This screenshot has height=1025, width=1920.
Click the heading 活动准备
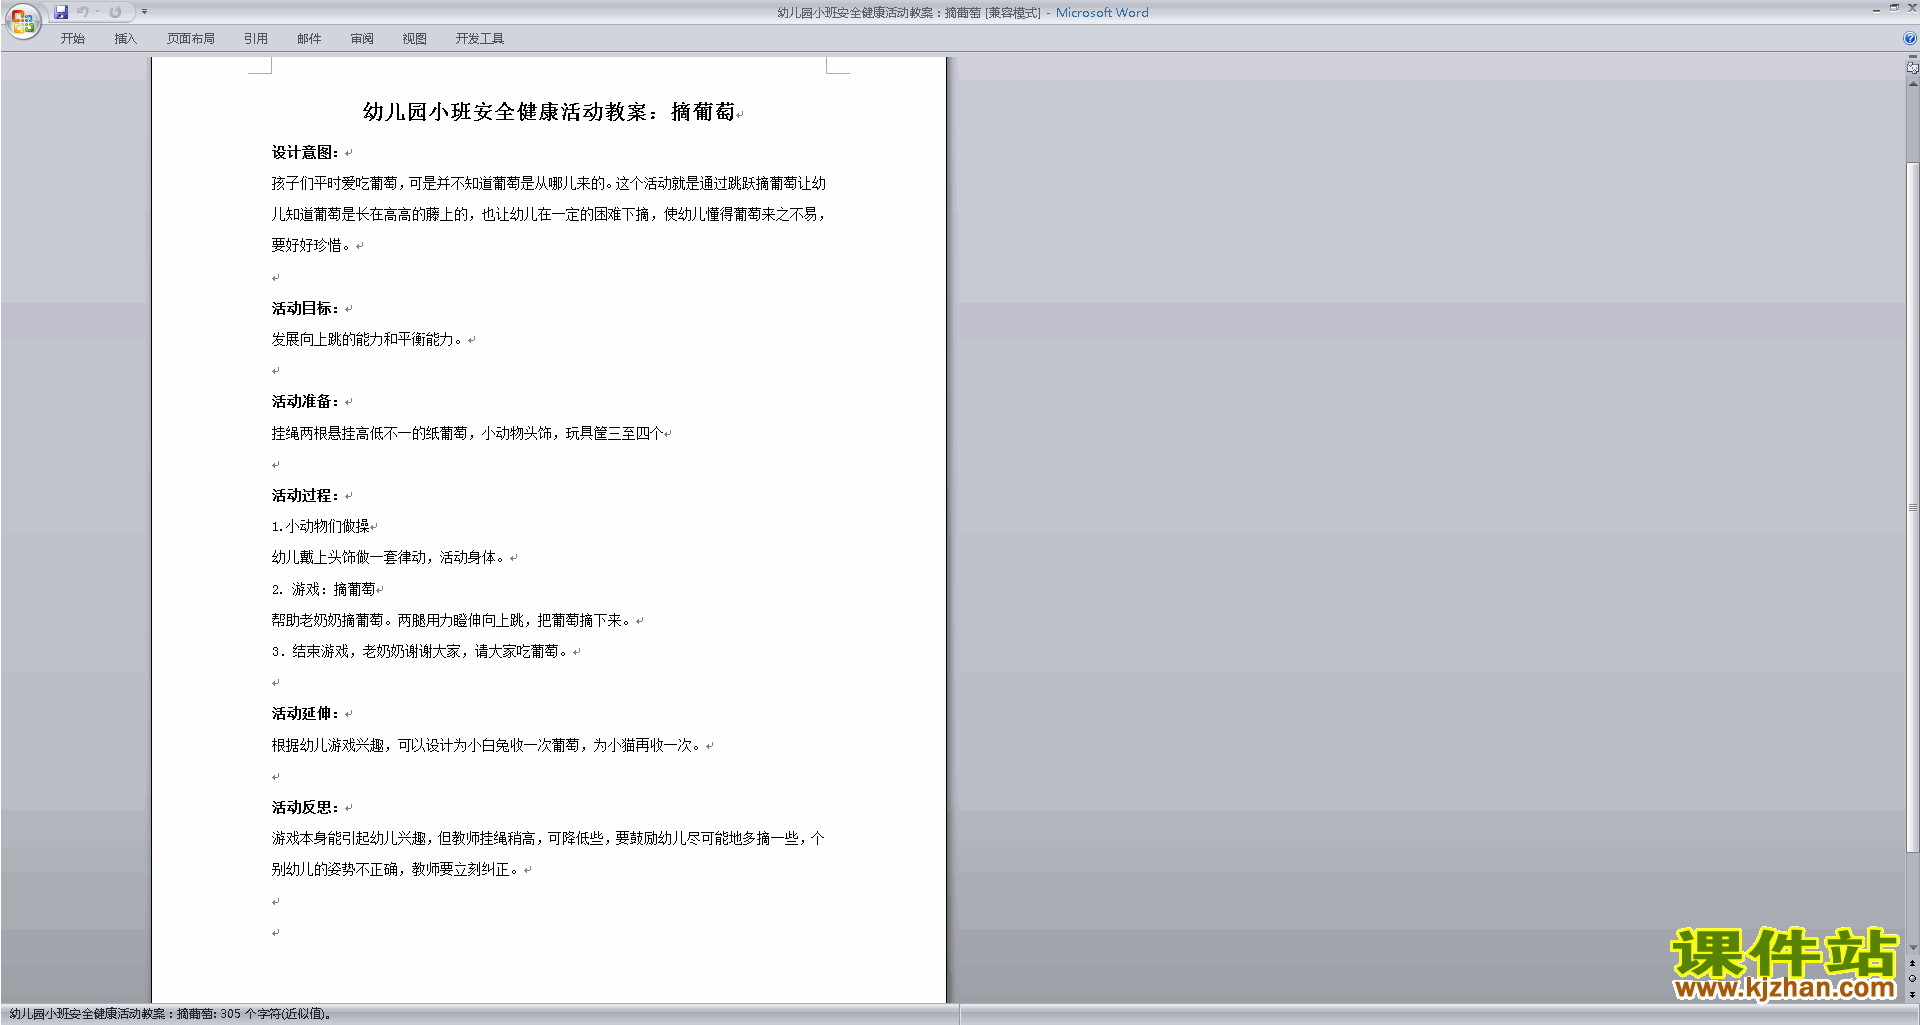[x=305, y=402]
